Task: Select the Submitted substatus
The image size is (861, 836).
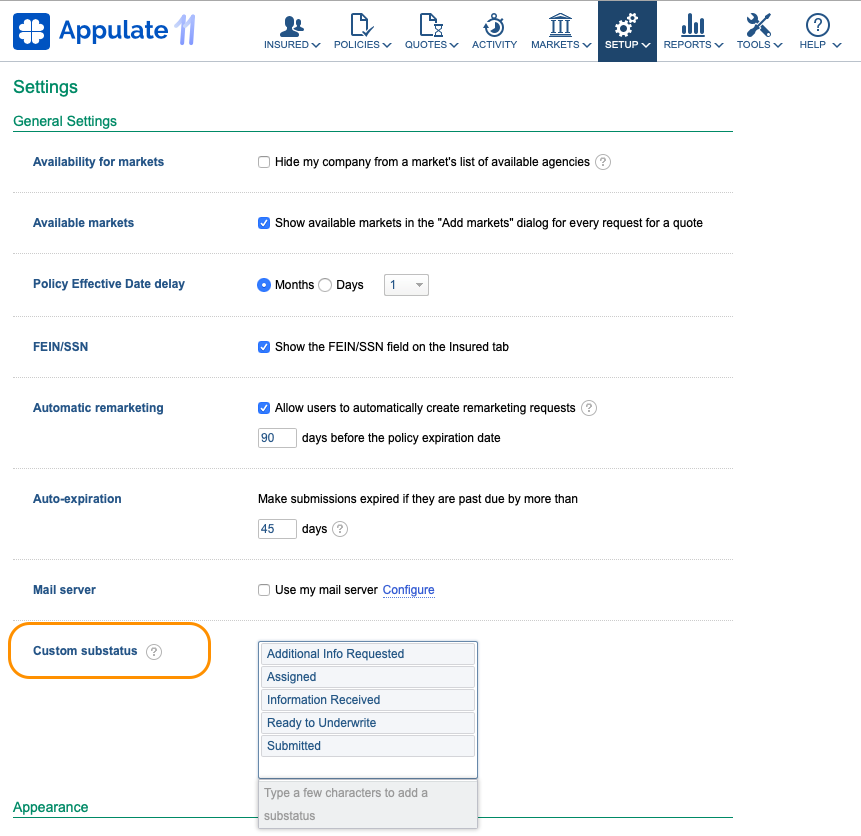Action: point(368,746)
